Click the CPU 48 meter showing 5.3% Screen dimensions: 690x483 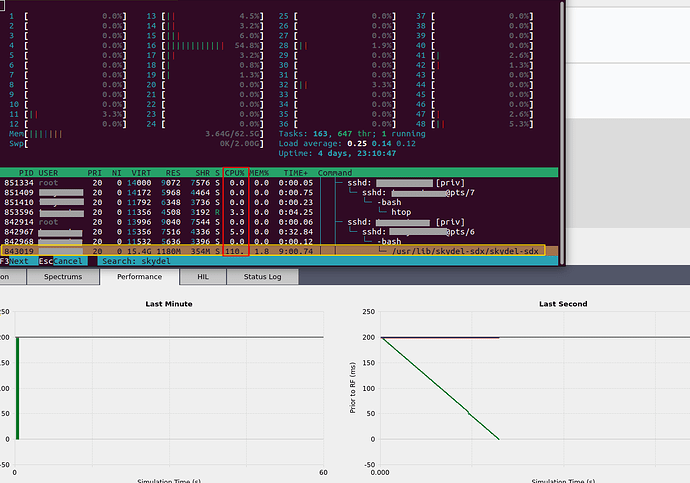474,124
